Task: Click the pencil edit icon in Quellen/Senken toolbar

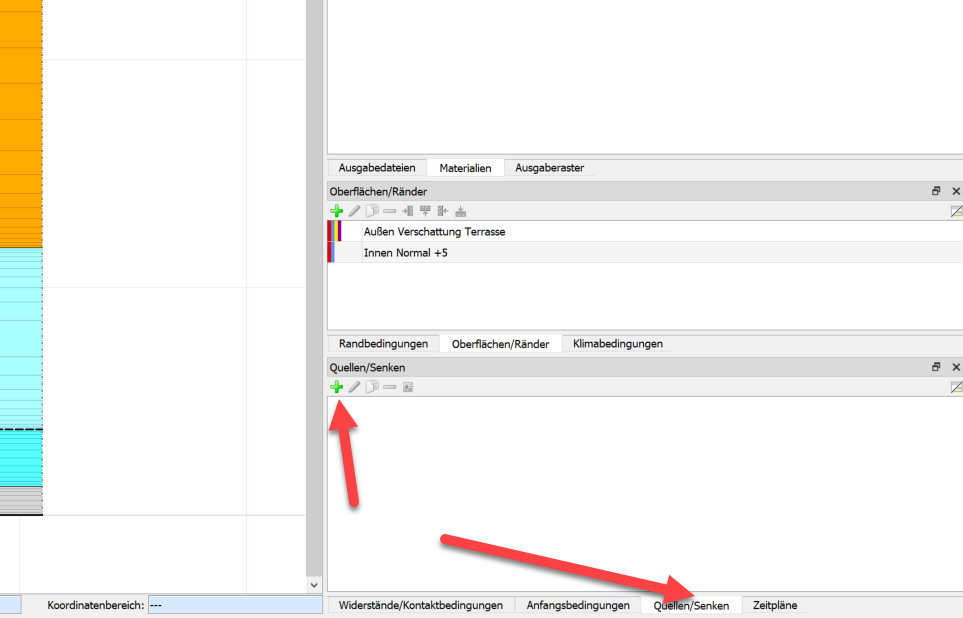Action: pyautogui.click(x=354, y=387)
